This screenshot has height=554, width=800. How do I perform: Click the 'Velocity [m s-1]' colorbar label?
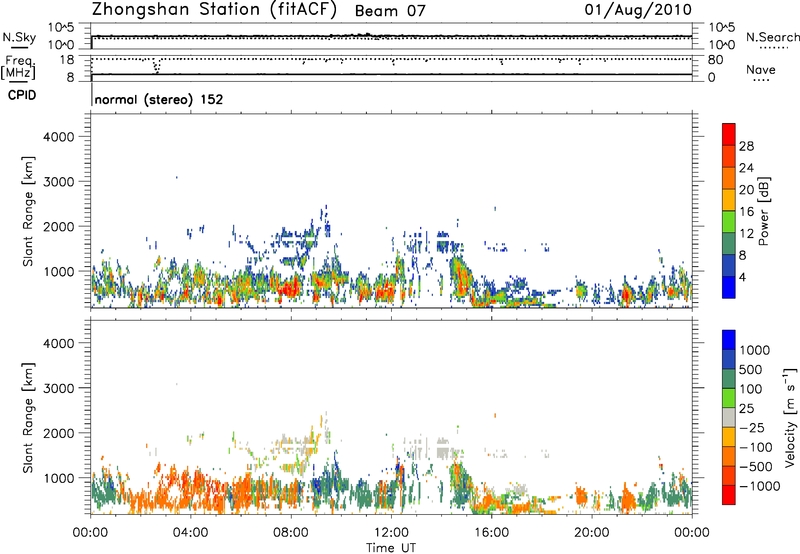click(x=790, y=417)
